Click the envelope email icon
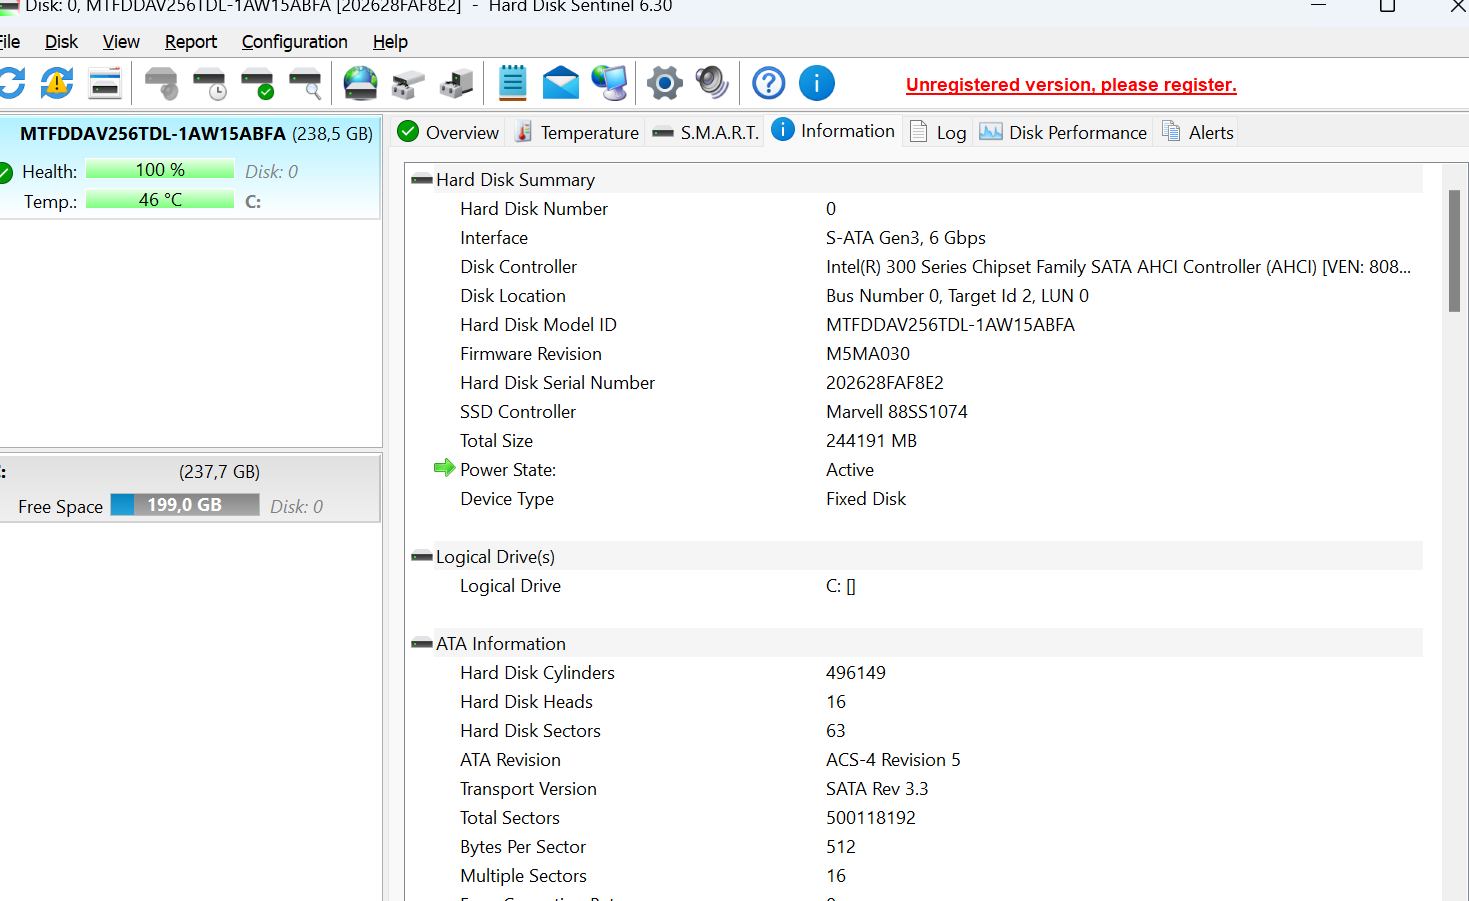Viewport: 1469px width, 901px height. pos(561,83)
